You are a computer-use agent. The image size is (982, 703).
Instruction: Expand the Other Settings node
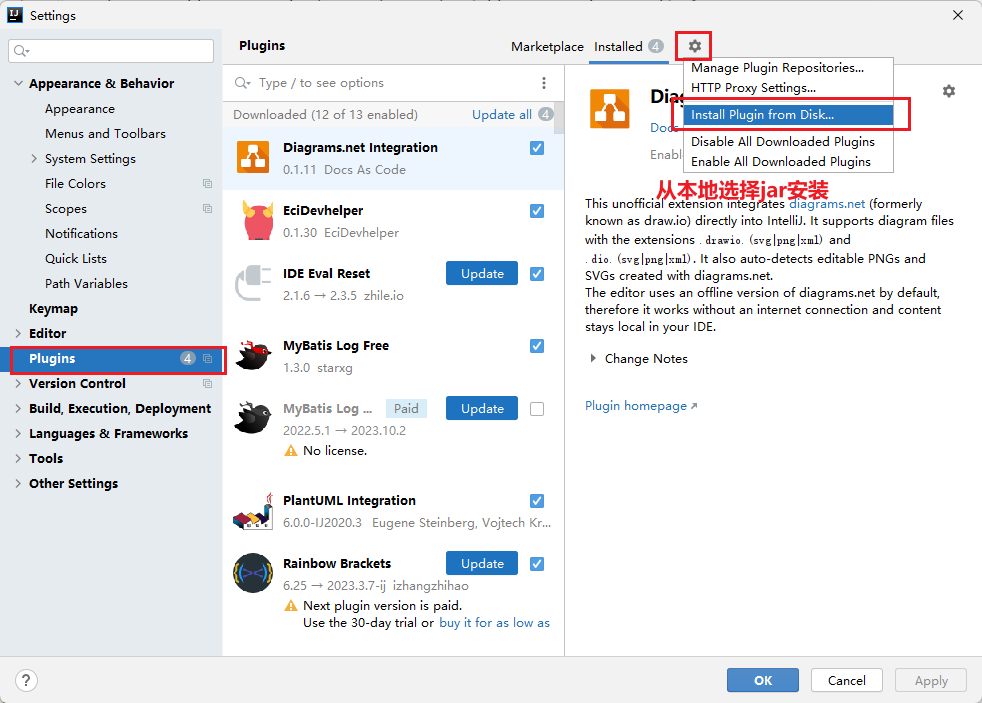tap(18, 483)
